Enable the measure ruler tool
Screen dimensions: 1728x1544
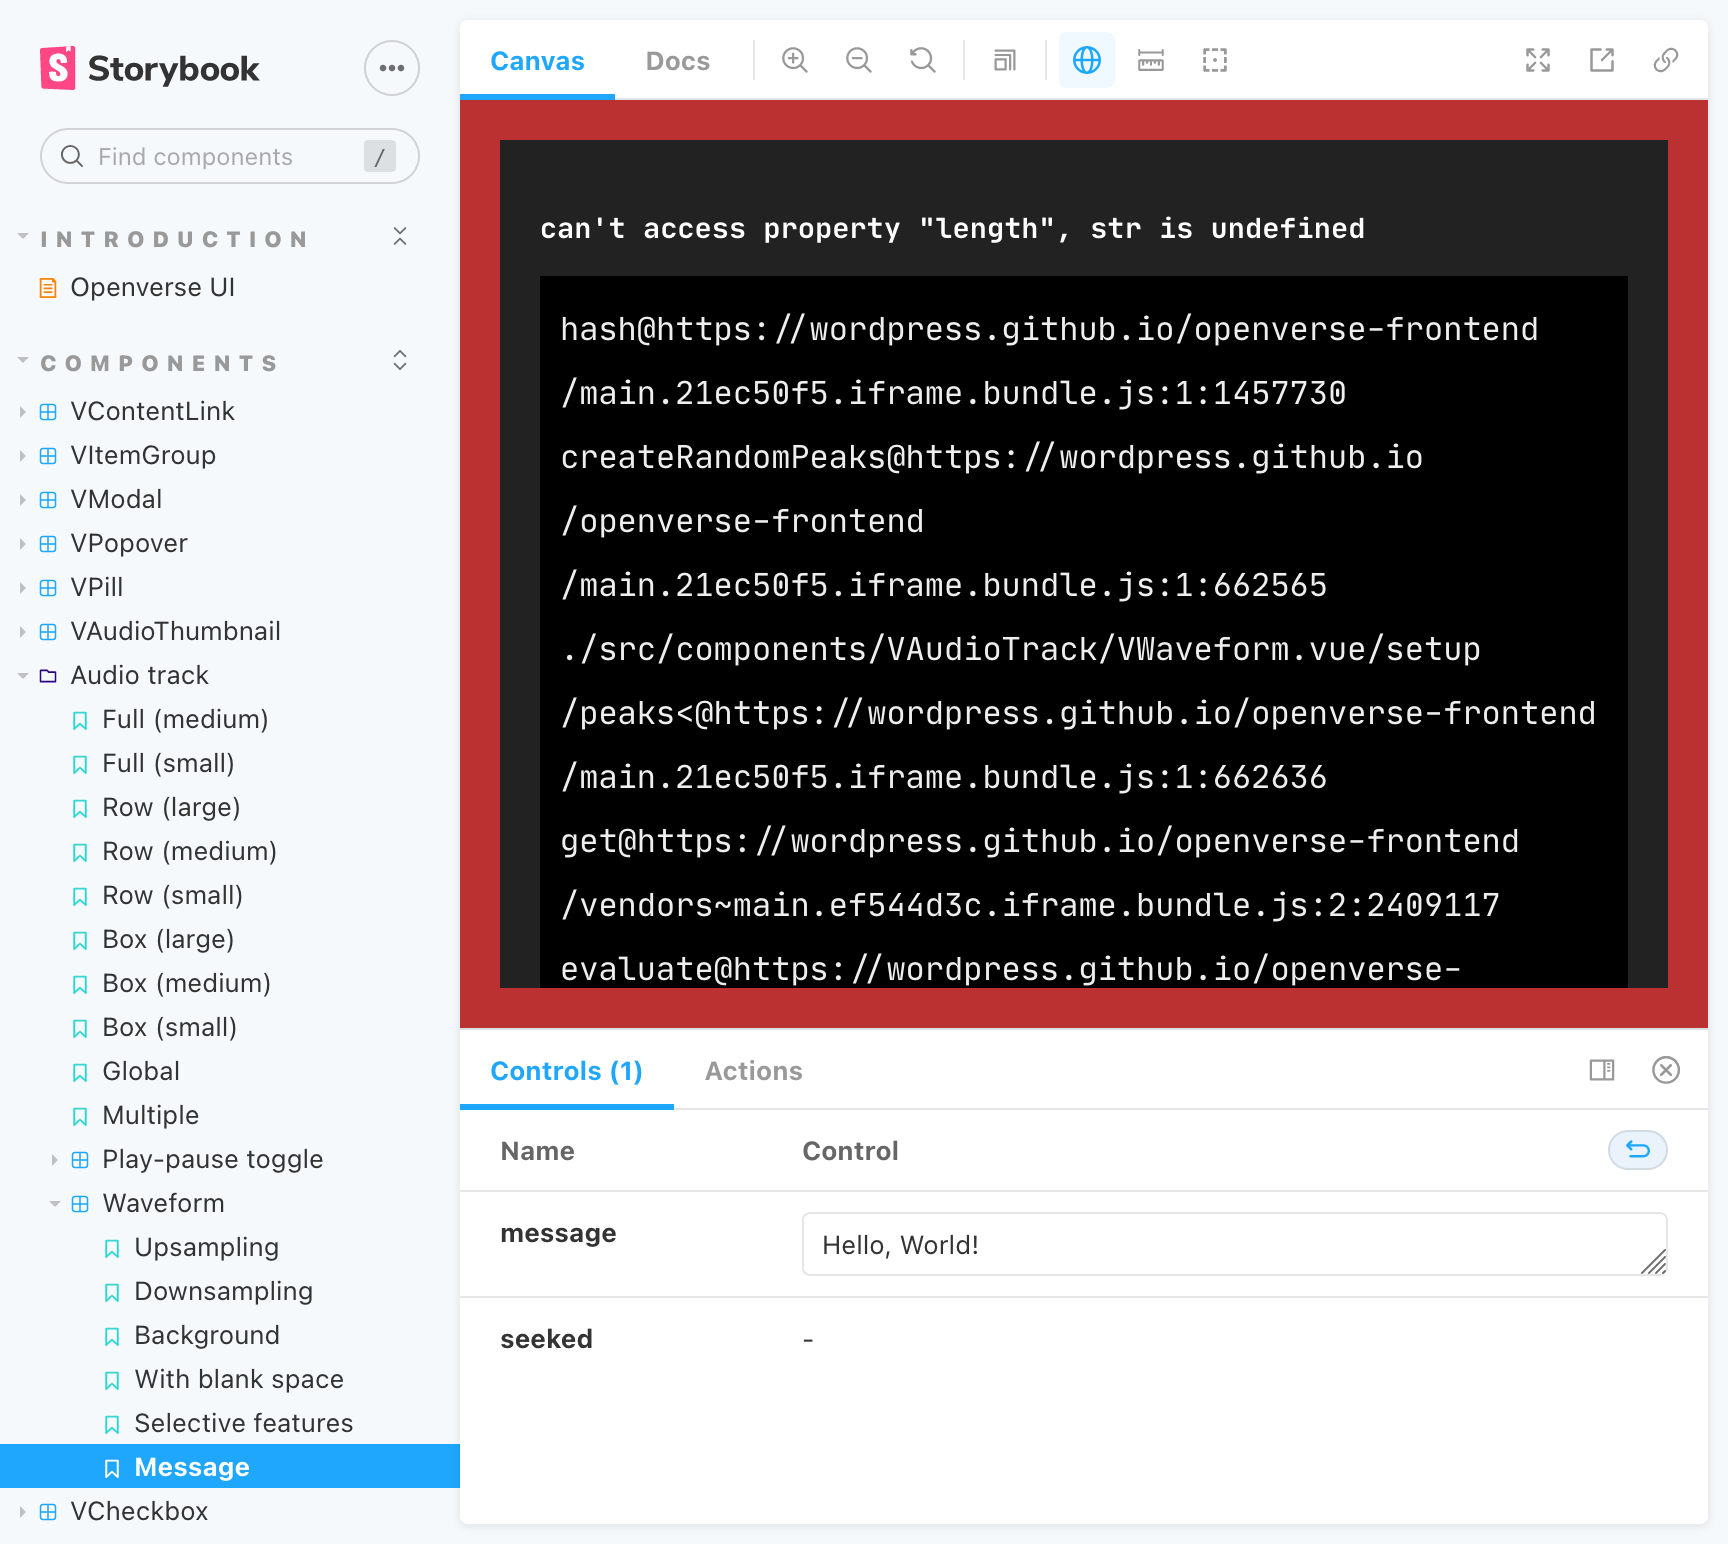click(1151, 60)
